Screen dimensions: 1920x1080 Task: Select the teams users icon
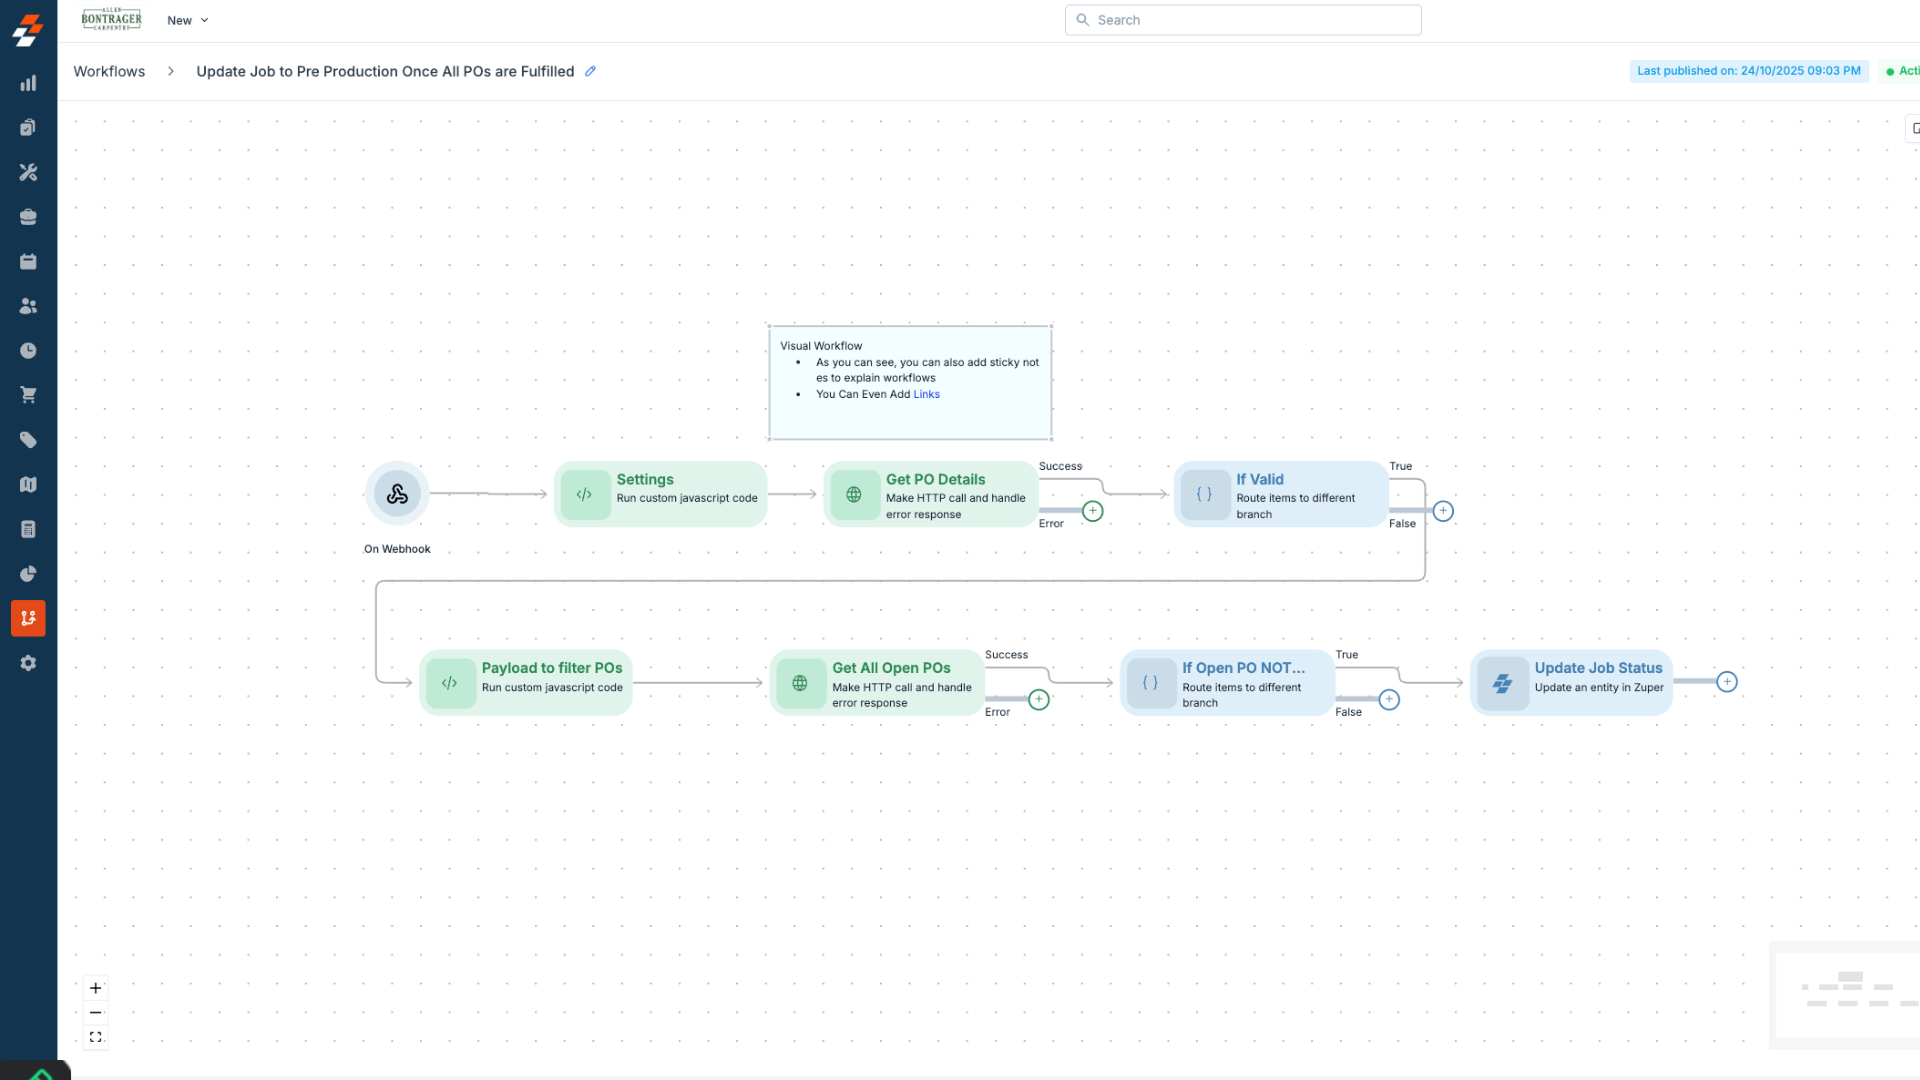click(28, 306)
